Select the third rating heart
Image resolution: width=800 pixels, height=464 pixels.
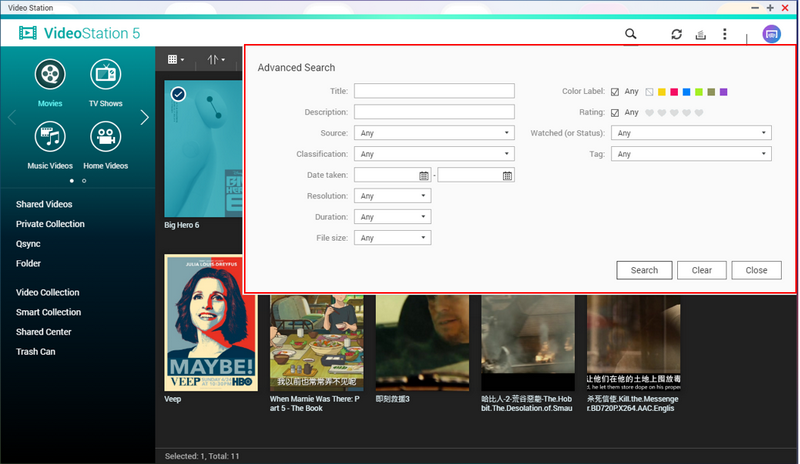[674, 113]
